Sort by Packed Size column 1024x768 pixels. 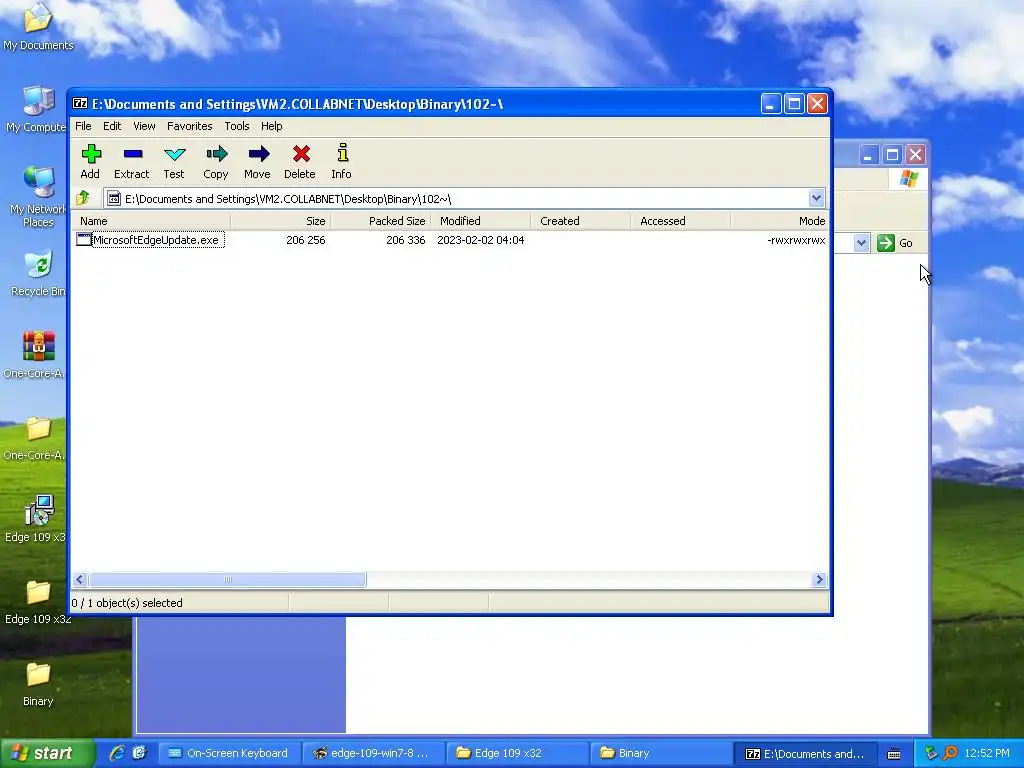point(381,221)
